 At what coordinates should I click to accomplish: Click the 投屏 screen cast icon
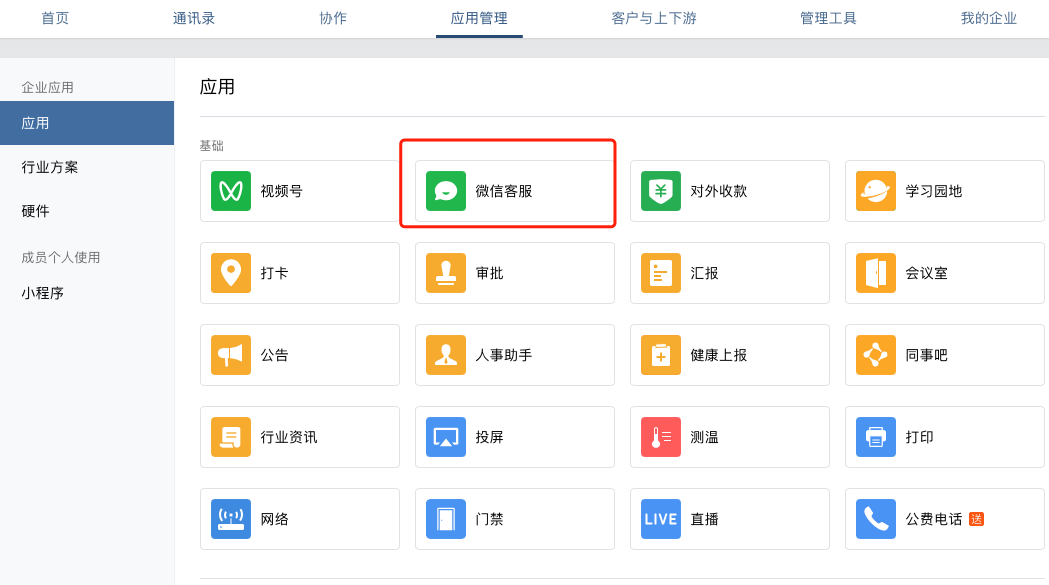[446, 436]
